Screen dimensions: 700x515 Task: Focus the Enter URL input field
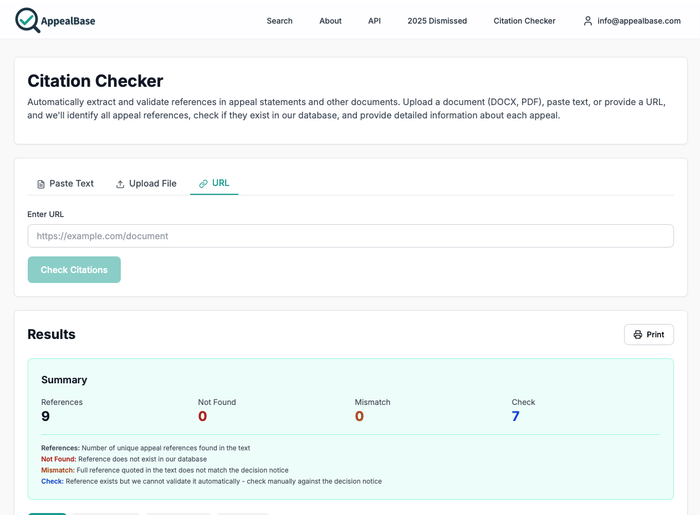pos(350,236)
